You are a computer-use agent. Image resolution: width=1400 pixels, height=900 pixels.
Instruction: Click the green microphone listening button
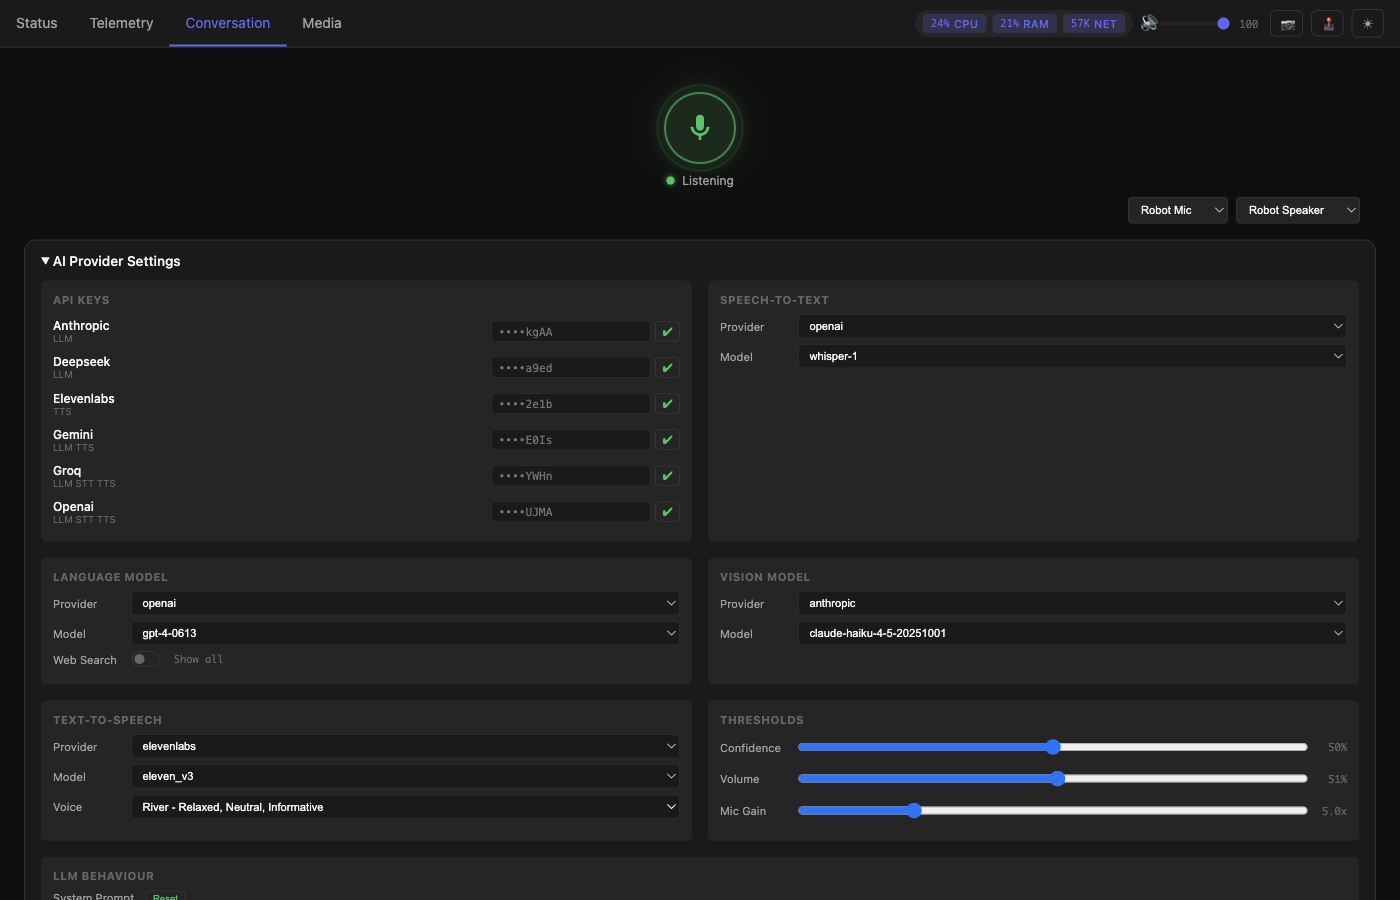coord(700,128)
